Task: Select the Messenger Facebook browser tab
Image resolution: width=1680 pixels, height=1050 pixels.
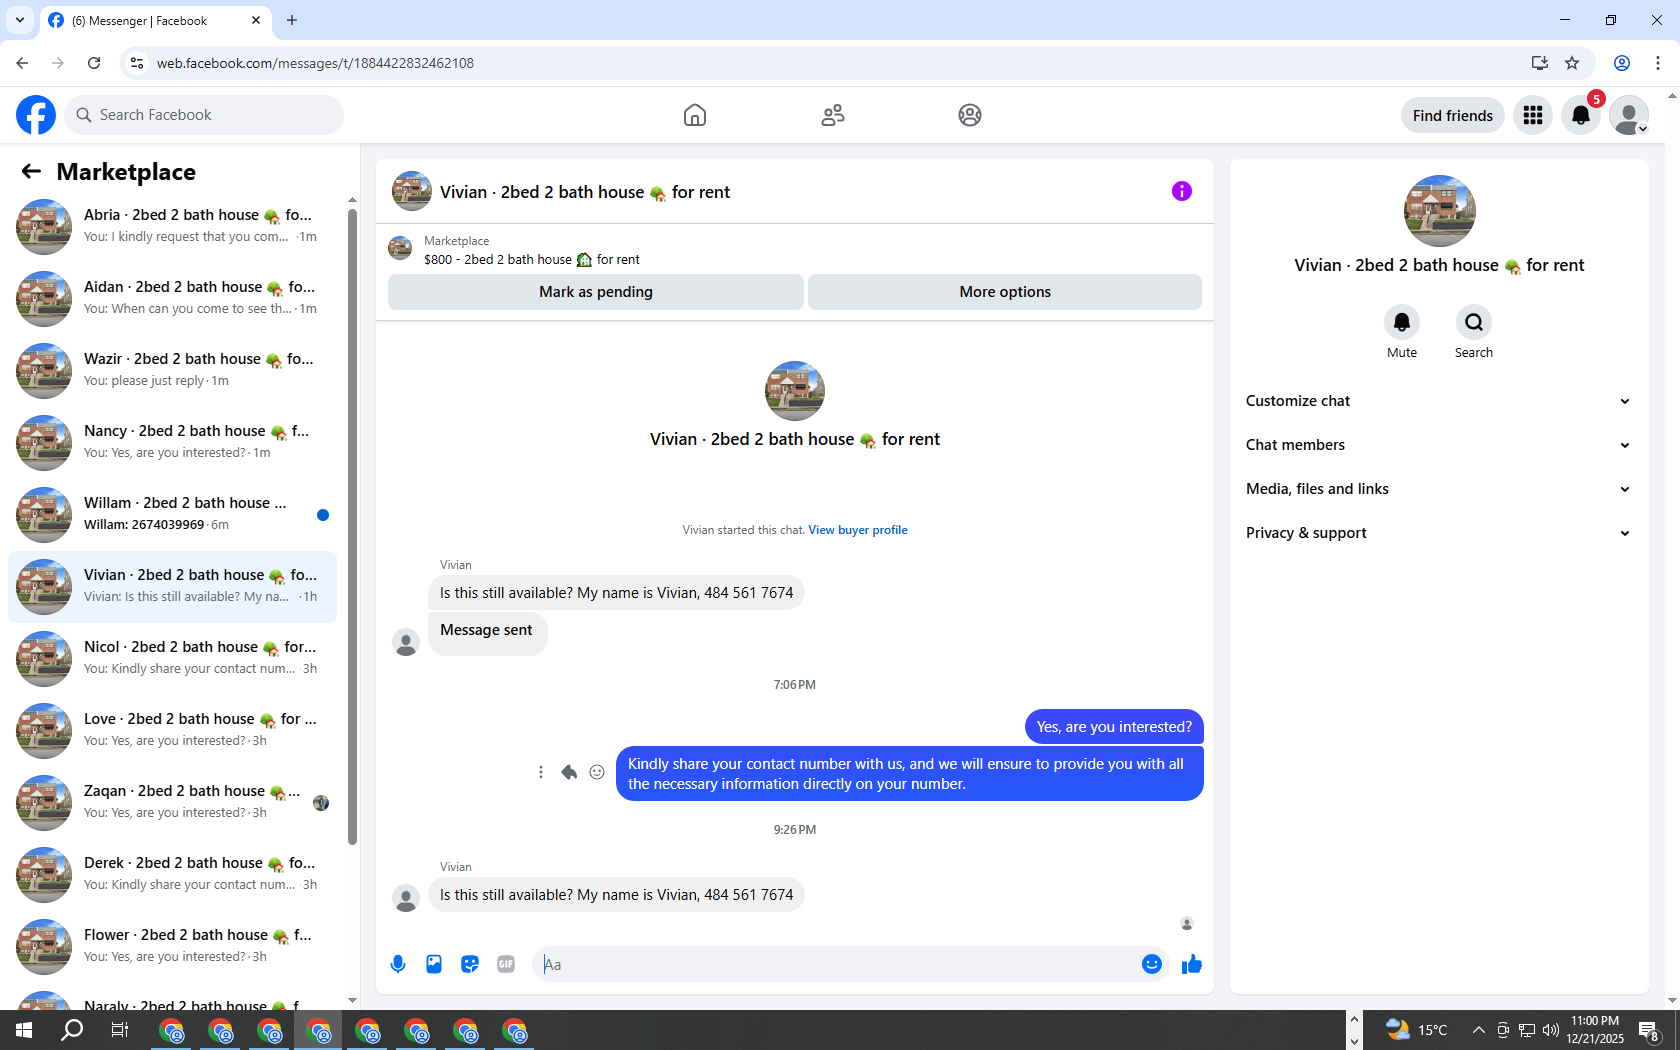Action: click(x=155, y=20)
